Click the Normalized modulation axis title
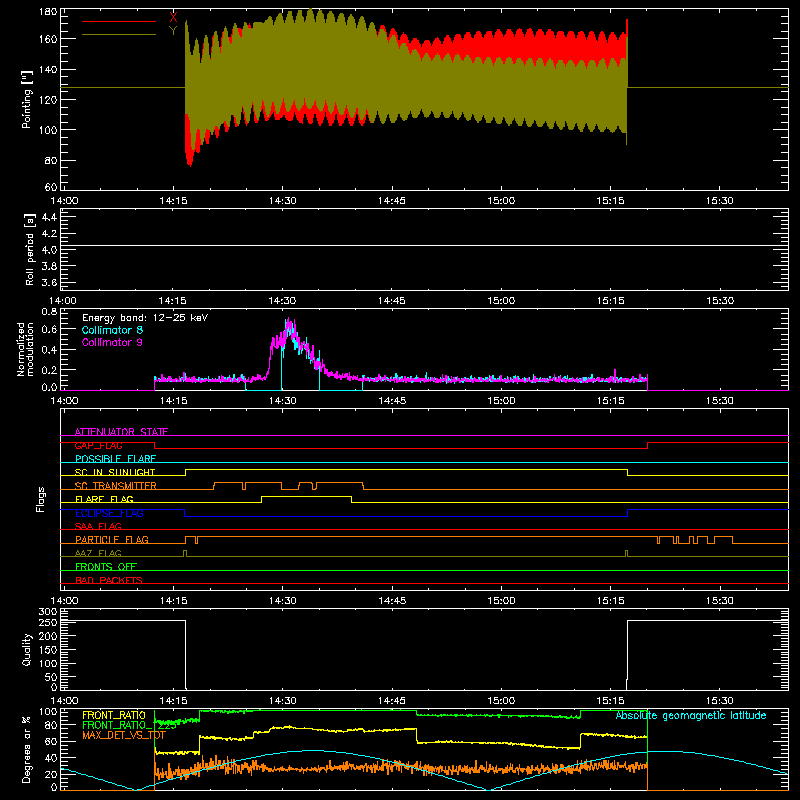This screenshot has height=800, width=800. (x=25, y=349)
